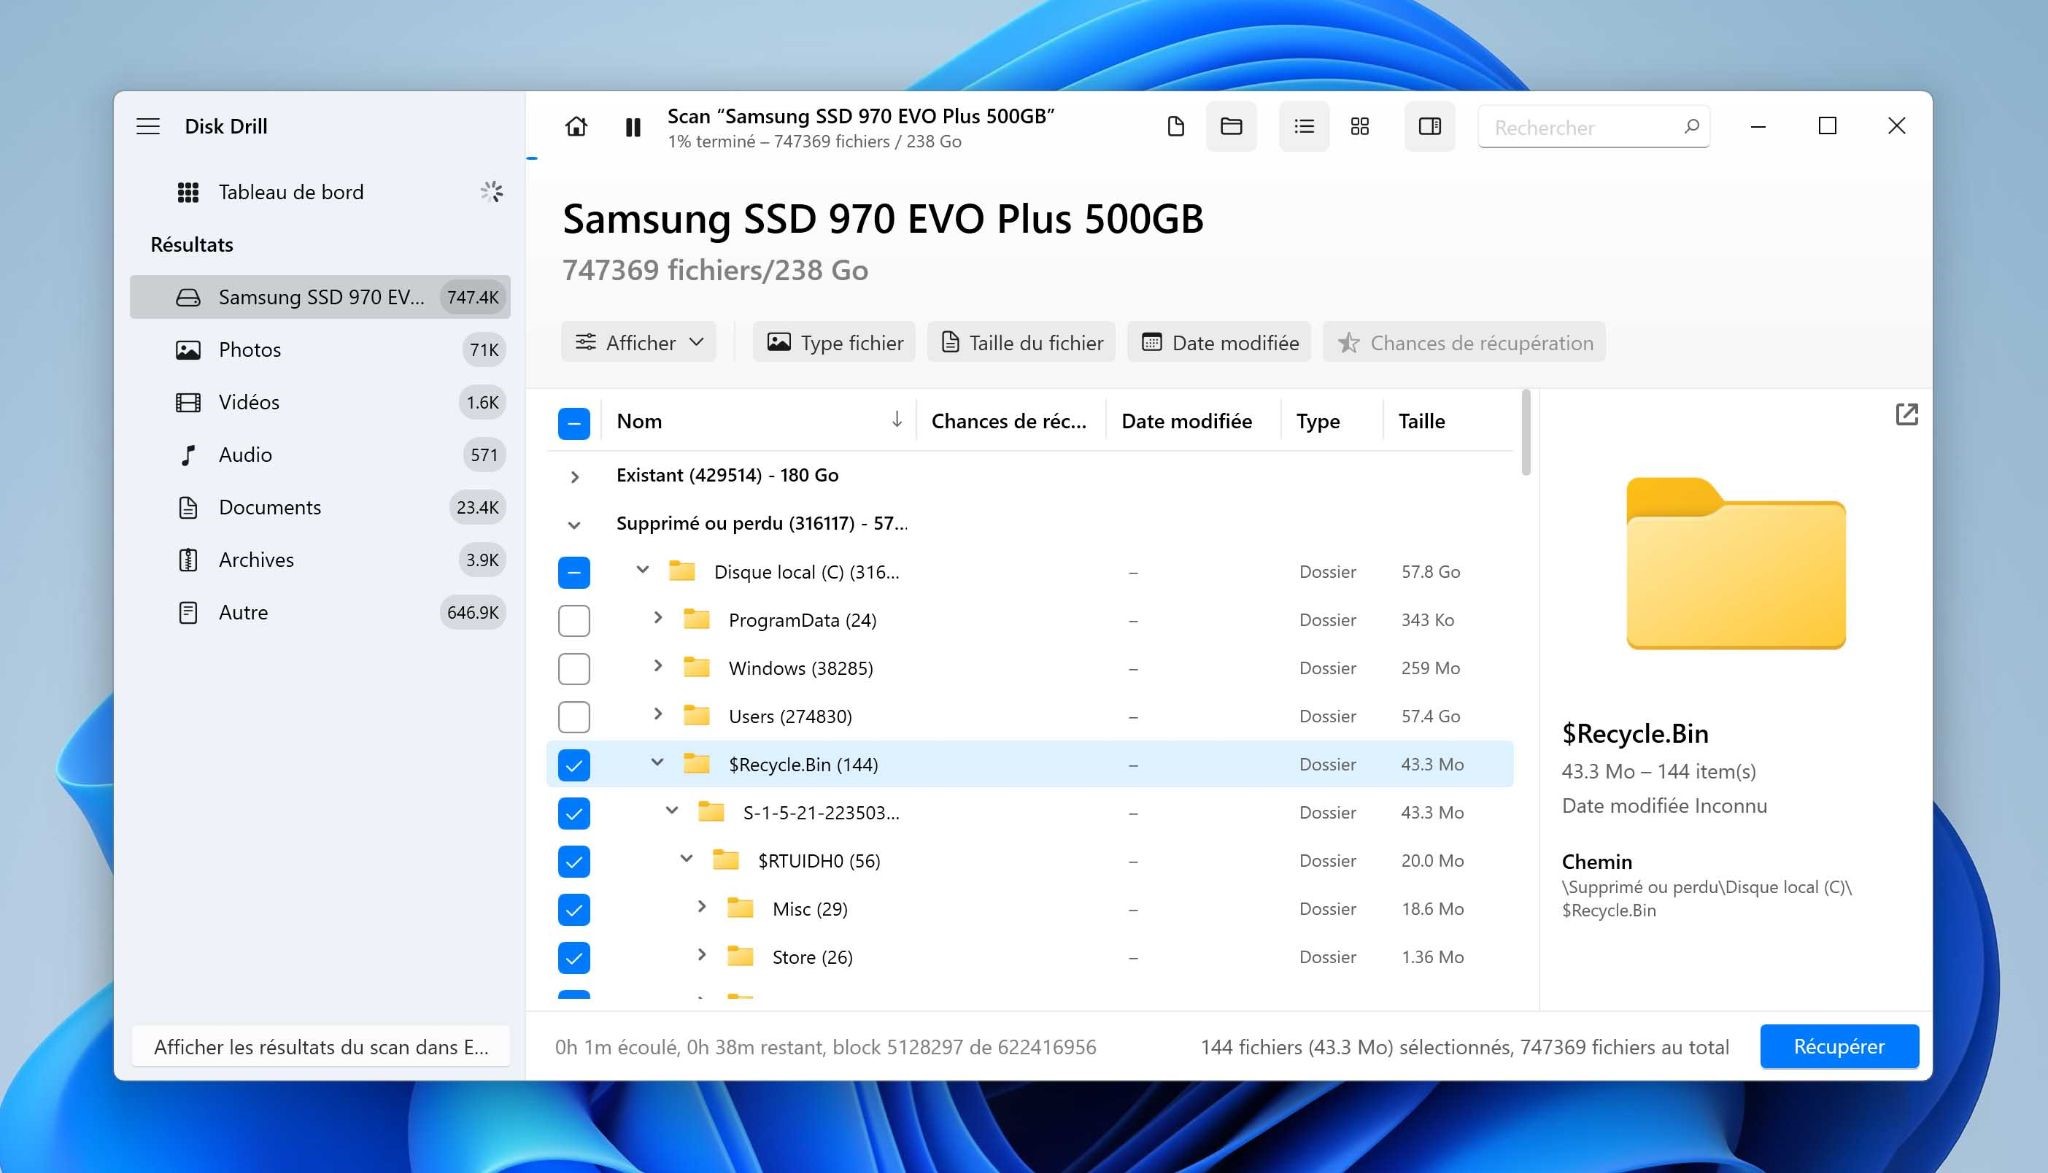The width and height of the screenshot is (2048, 1173).
Task: Click Afficher les résultats du scan button
Action: point(320,1046)
